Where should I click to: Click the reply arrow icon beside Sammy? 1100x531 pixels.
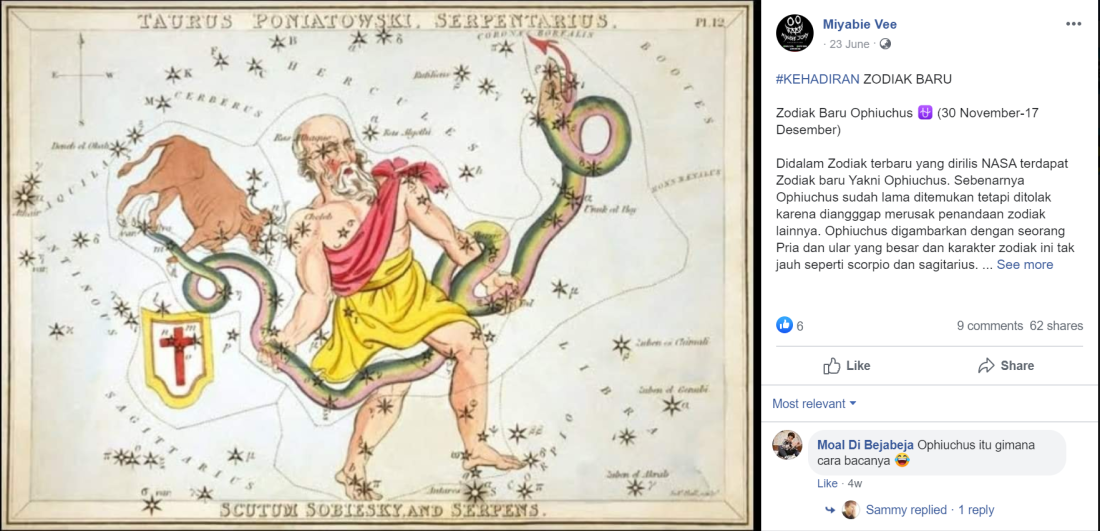830,510
